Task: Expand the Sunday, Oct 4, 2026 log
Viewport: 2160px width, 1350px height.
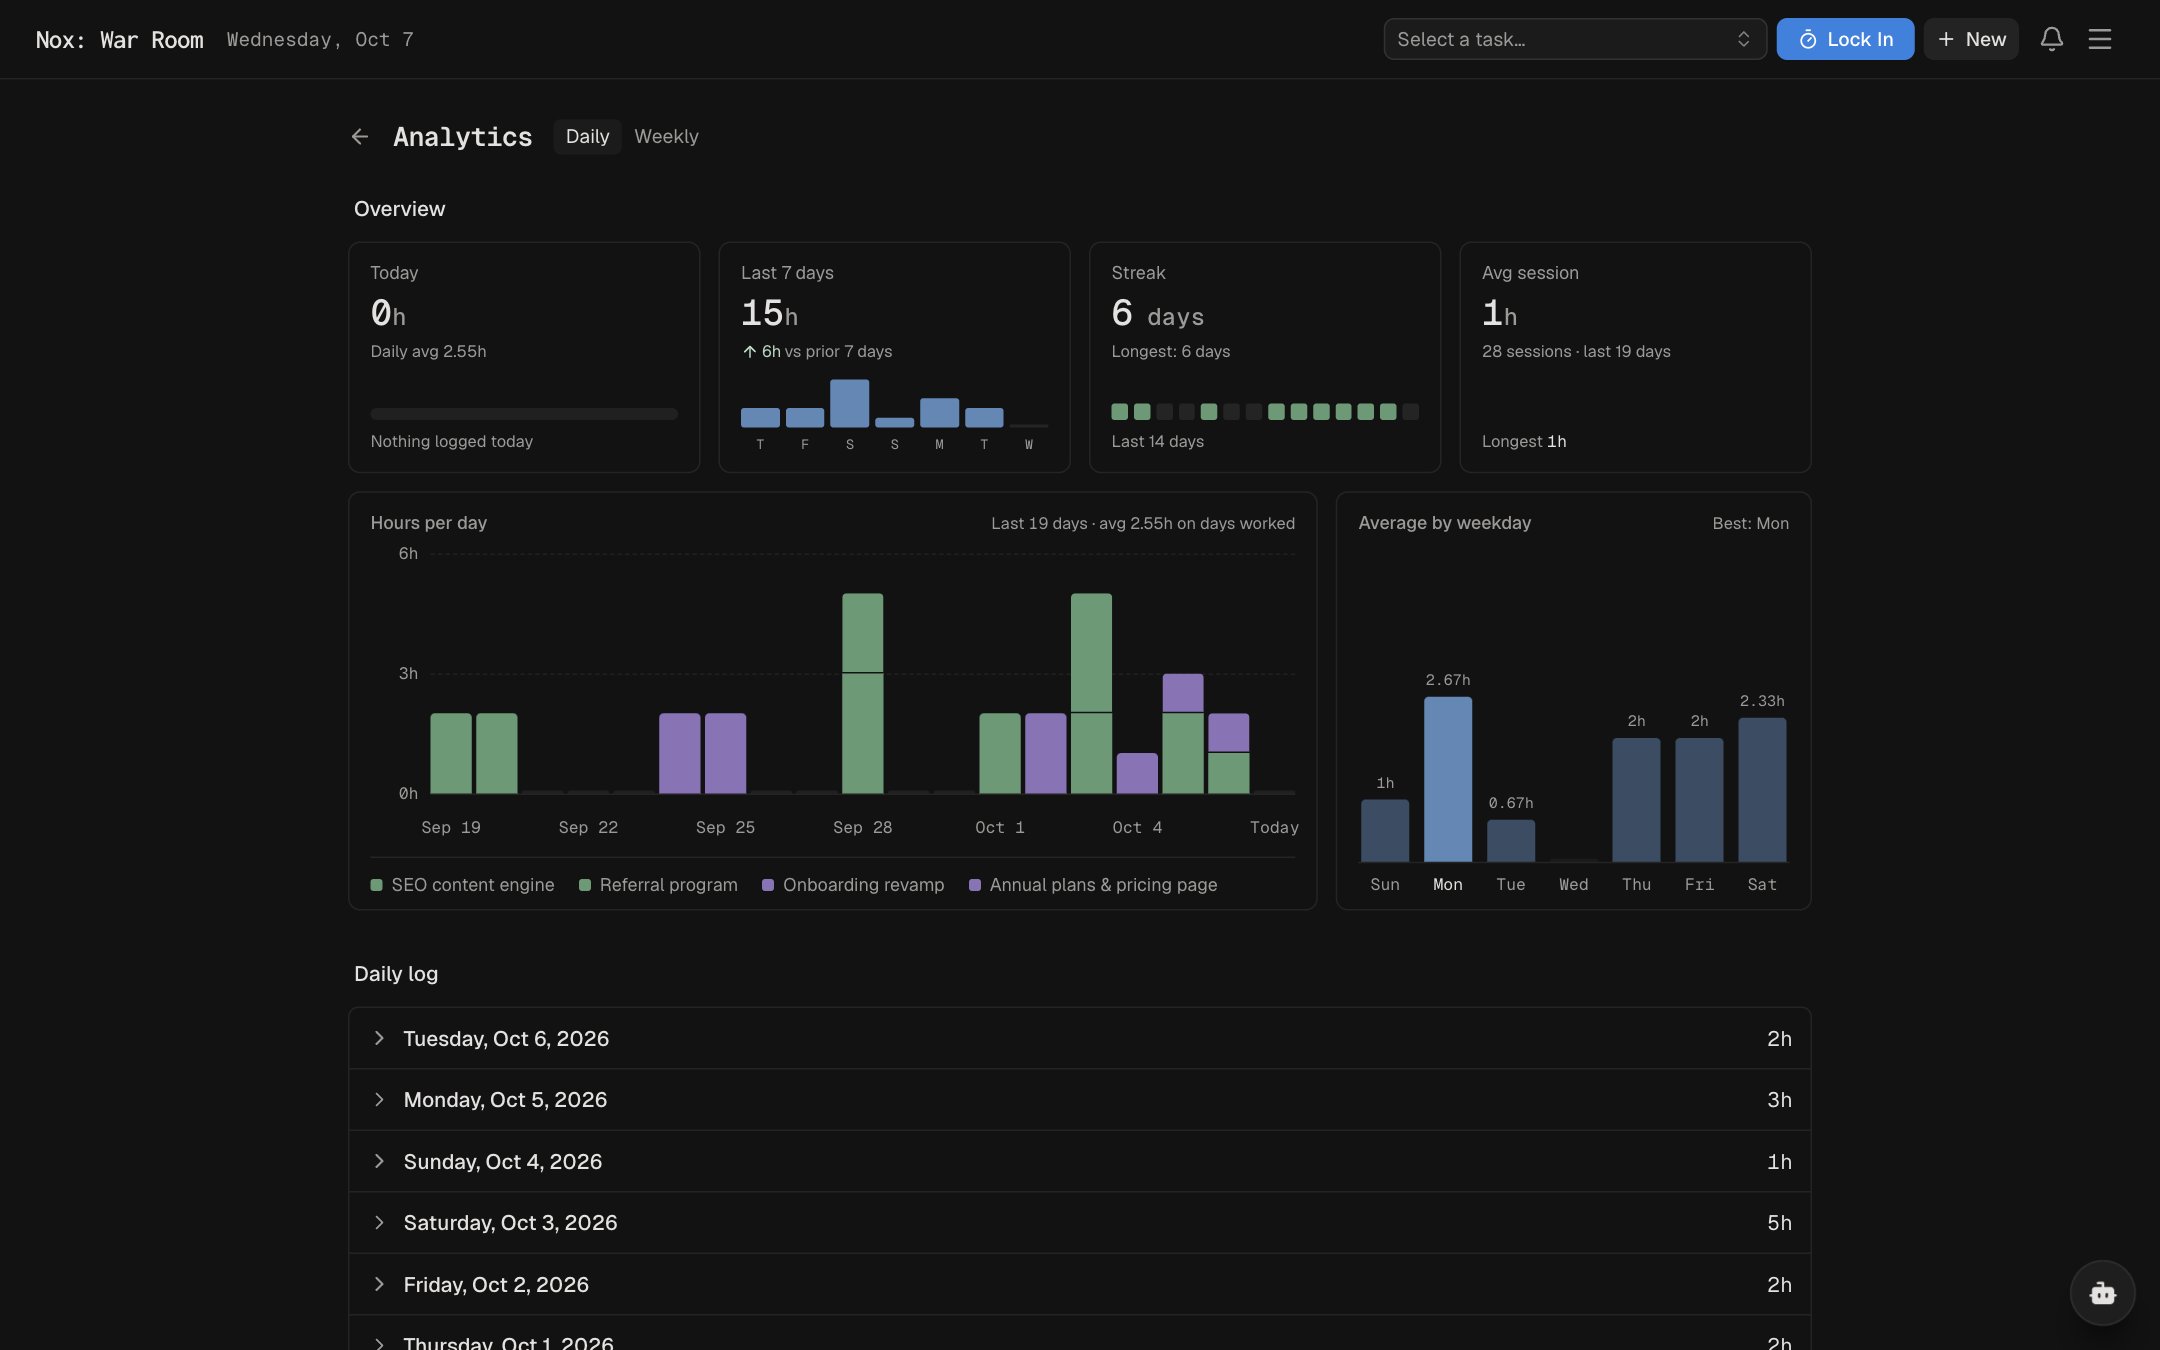Action: [1079, 1161]
